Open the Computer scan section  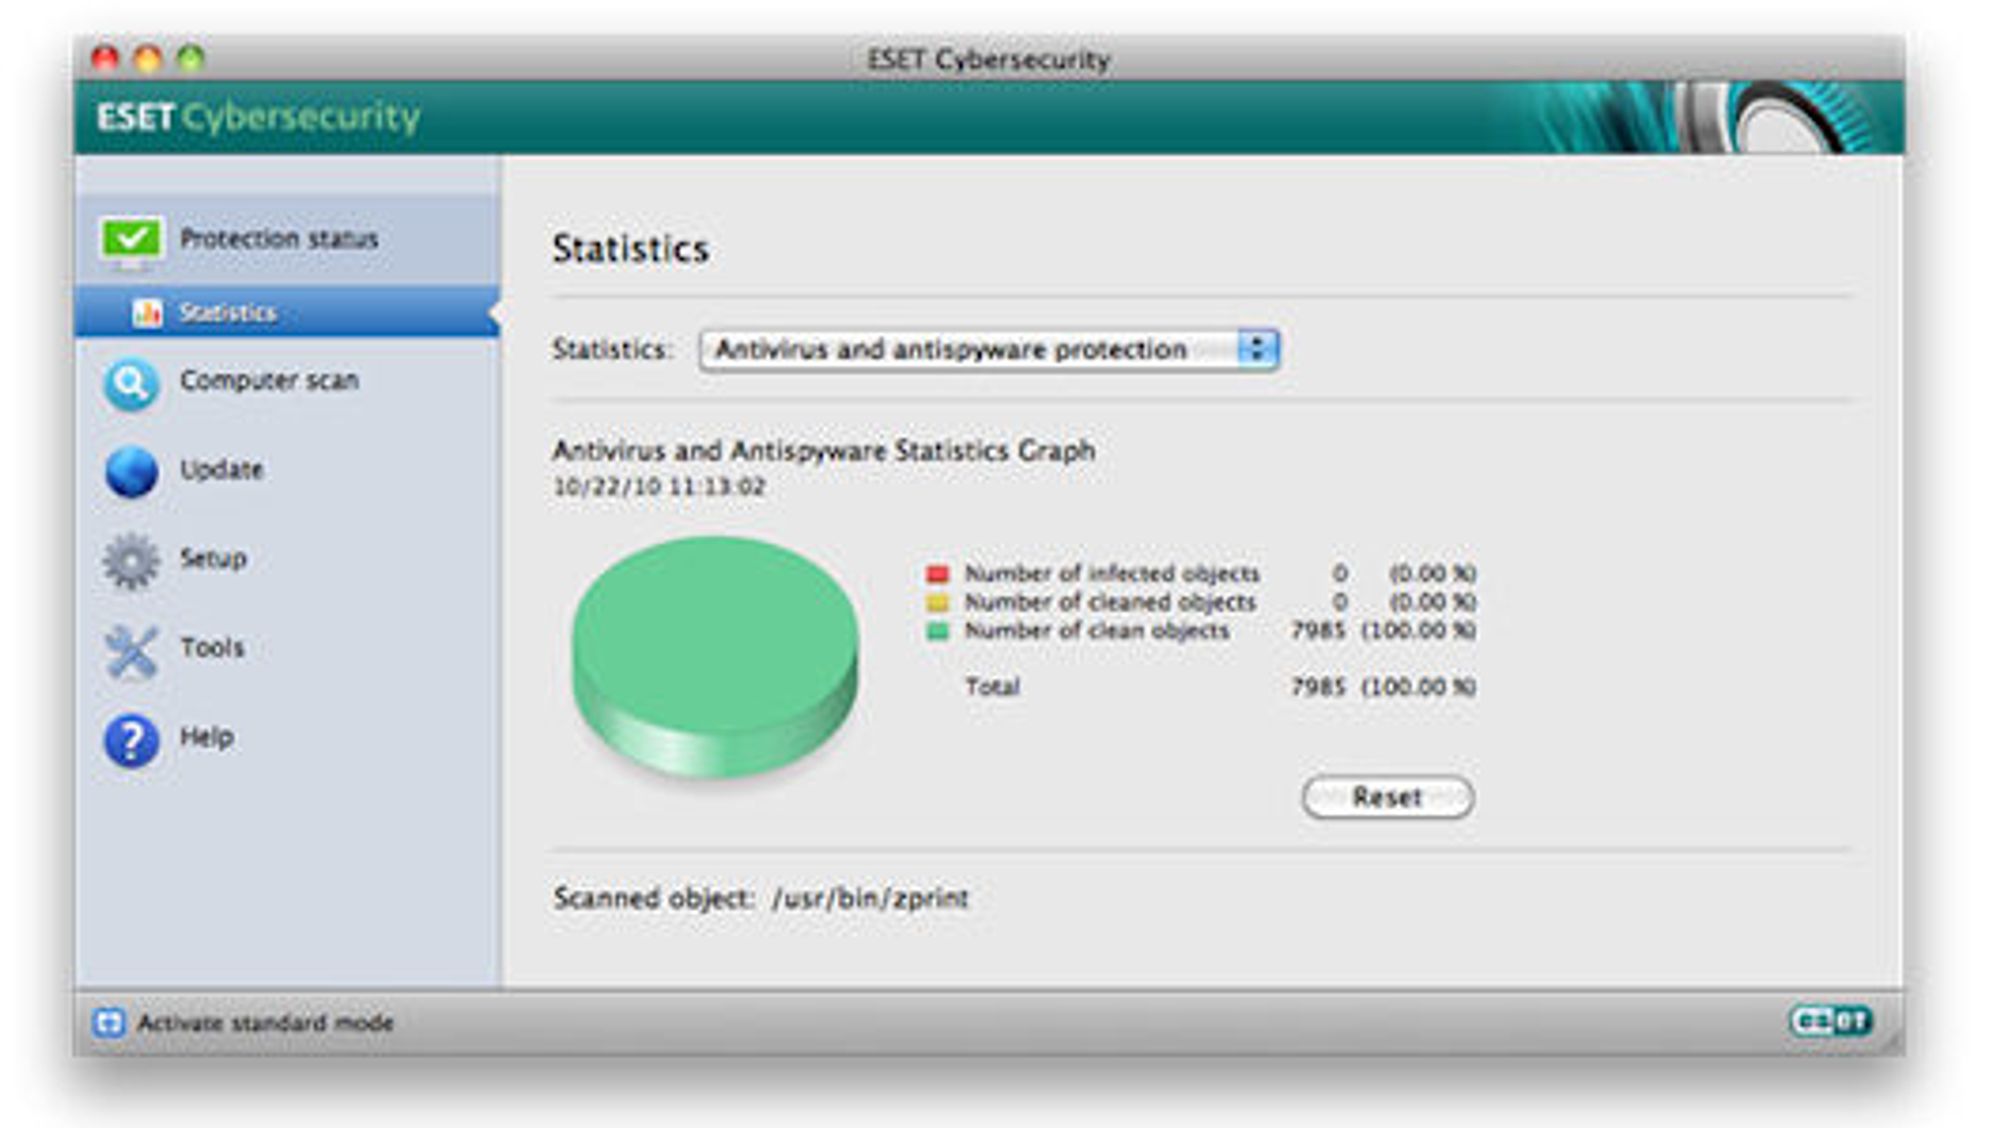point(287,381)
